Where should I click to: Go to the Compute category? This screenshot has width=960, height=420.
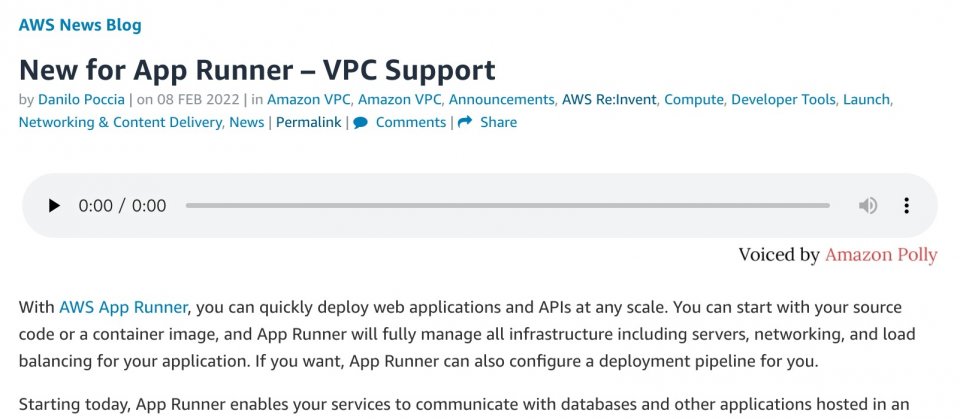pyautogui.click(x=694, y=99)
